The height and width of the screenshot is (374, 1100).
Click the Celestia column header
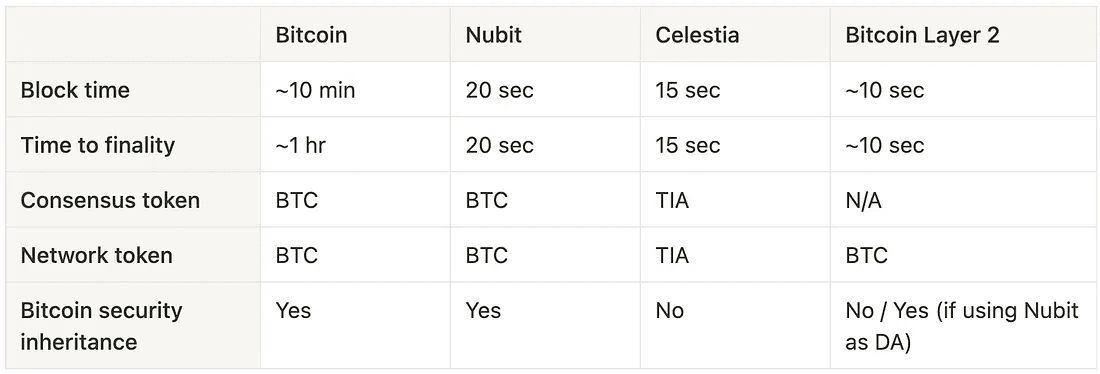697,35
